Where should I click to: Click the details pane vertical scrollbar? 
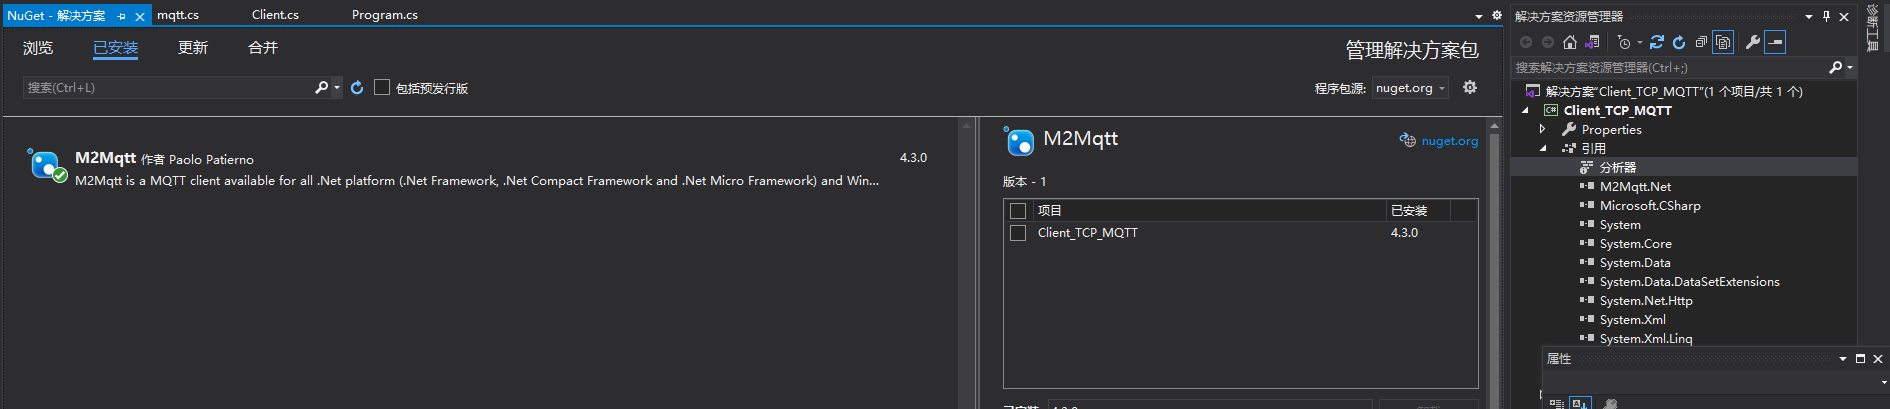click(x=1495, y=265)
